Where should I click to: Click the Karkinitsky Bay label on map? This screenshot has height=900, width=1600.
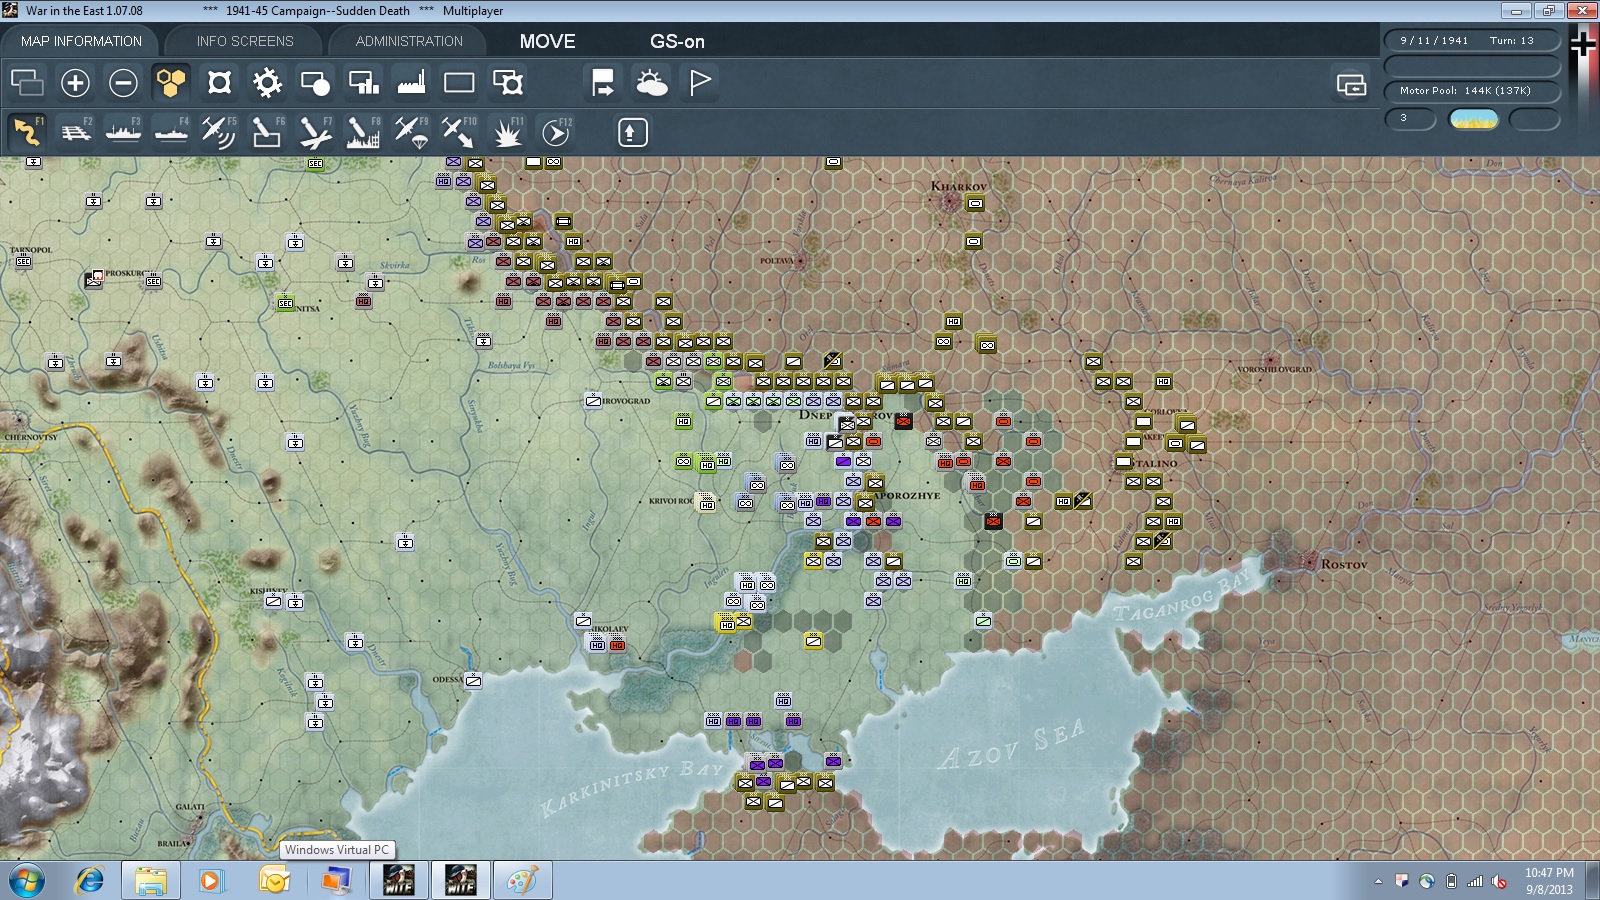click(x=630, y=789)
